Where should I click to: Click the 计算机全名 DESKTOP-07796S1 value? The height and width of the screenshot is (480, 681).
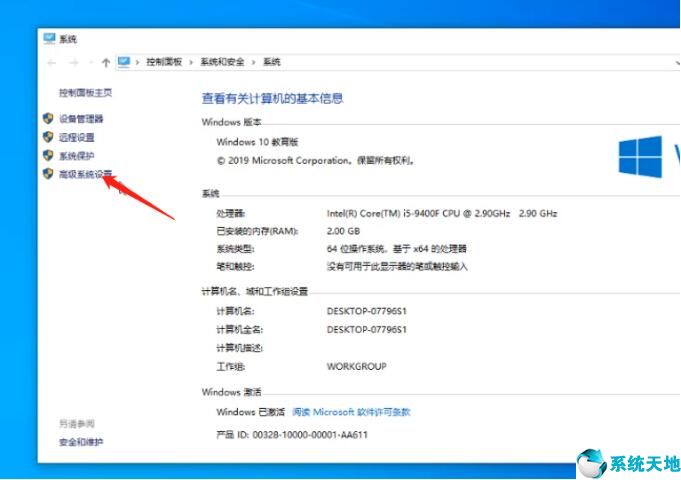(x=367, y=330)
